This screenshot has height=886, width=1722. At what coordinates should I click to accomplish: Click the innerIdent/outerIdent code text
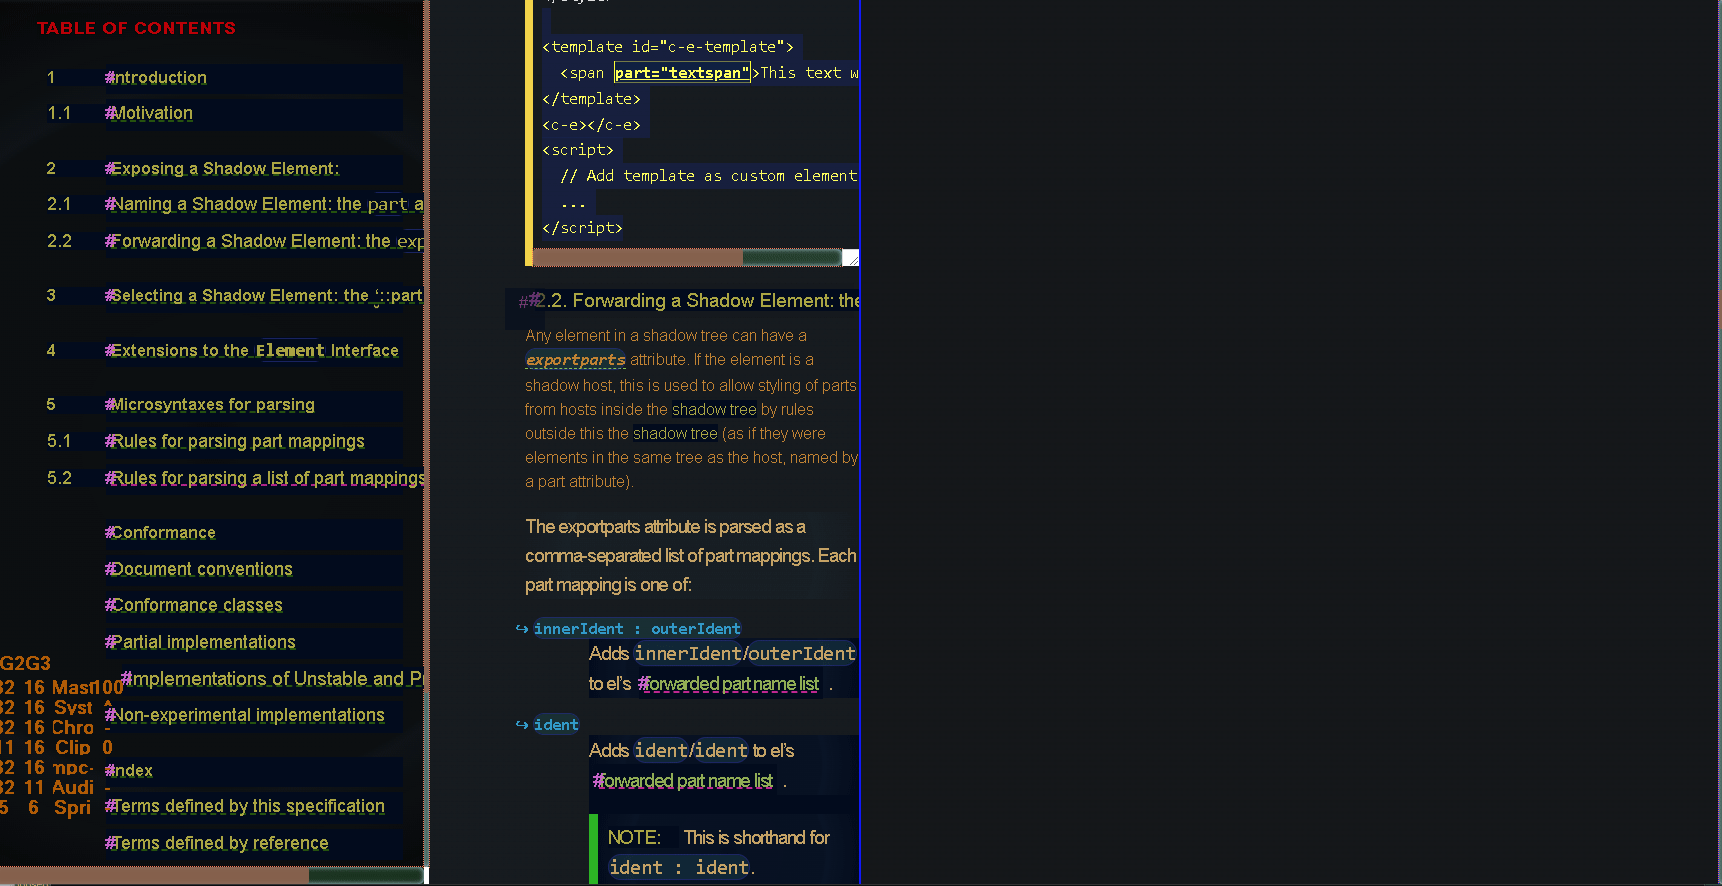click(745, 654)
